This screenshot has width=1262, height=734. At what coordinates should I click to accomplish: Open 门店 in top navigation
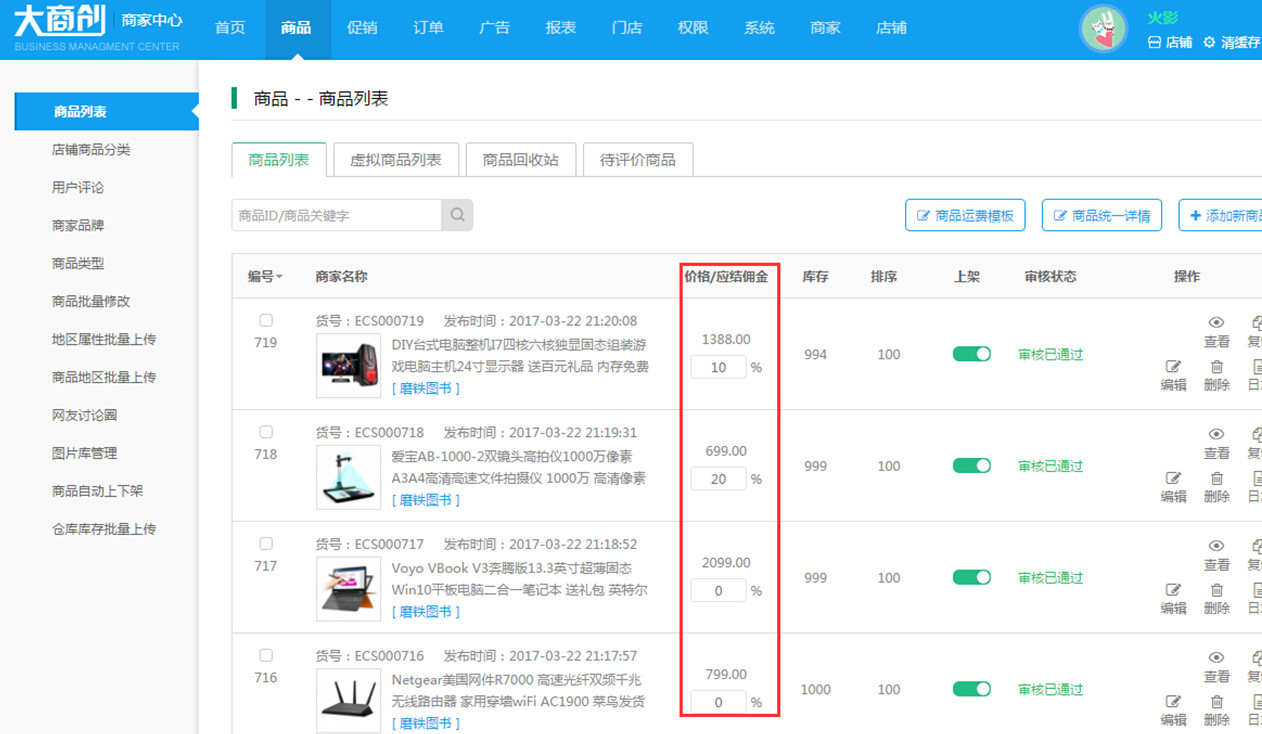(x=627, y=28)
